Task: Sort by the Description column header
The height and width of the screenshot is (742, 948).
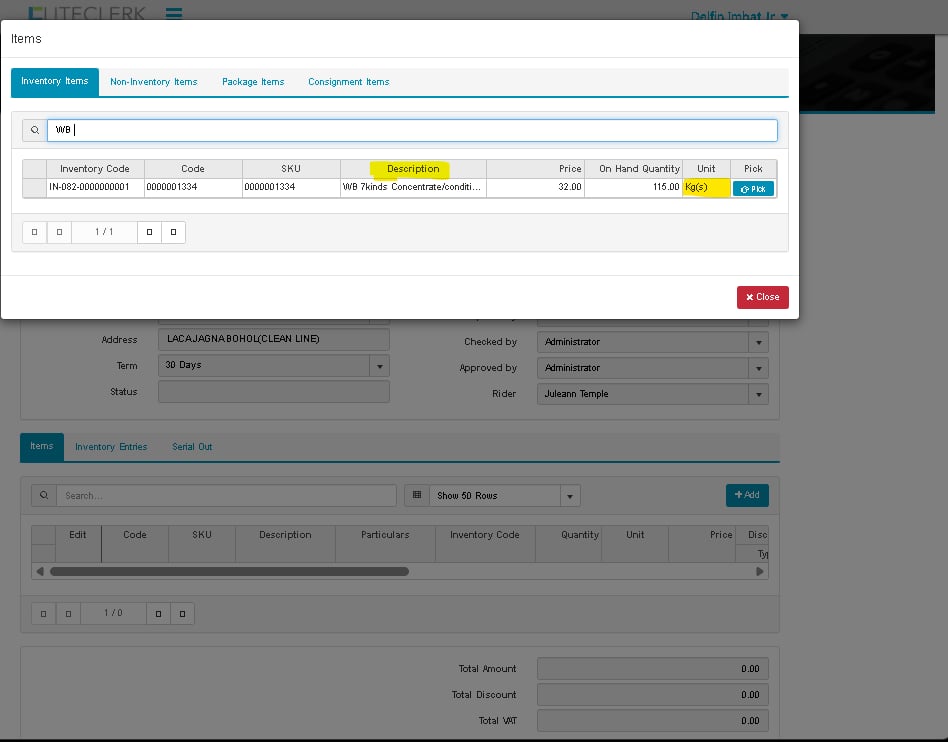Action: tap(413, 169)
